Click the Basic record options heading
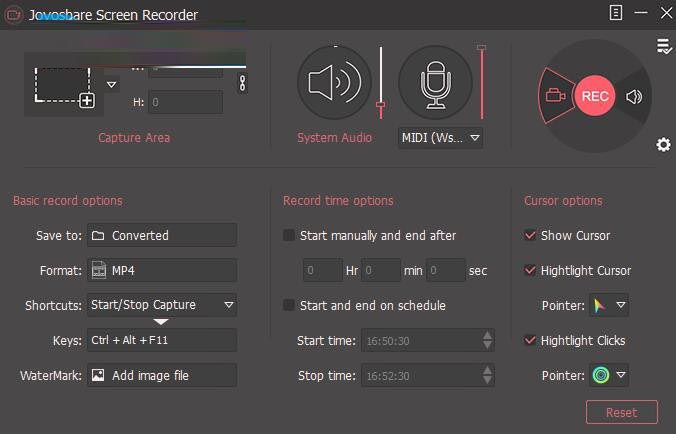The image size is (676, 434). point(68,200)
